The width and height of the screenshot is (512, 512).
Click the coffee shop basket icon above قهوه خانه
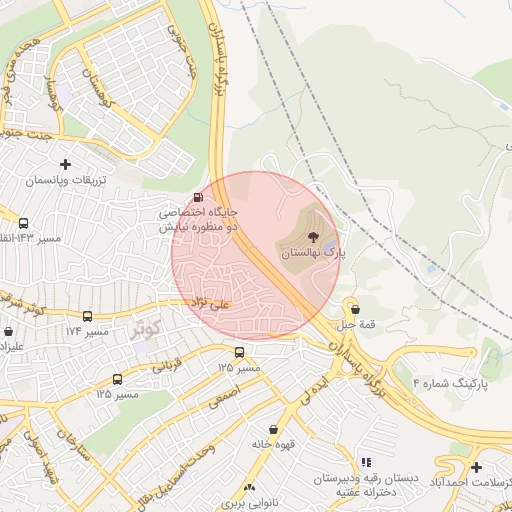pos(273,430)
